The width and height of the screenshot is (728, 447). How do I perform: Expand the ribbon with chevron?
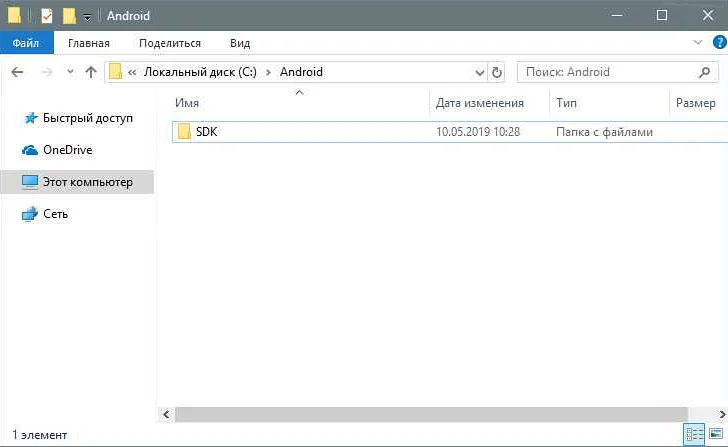[x=697, y=43]
